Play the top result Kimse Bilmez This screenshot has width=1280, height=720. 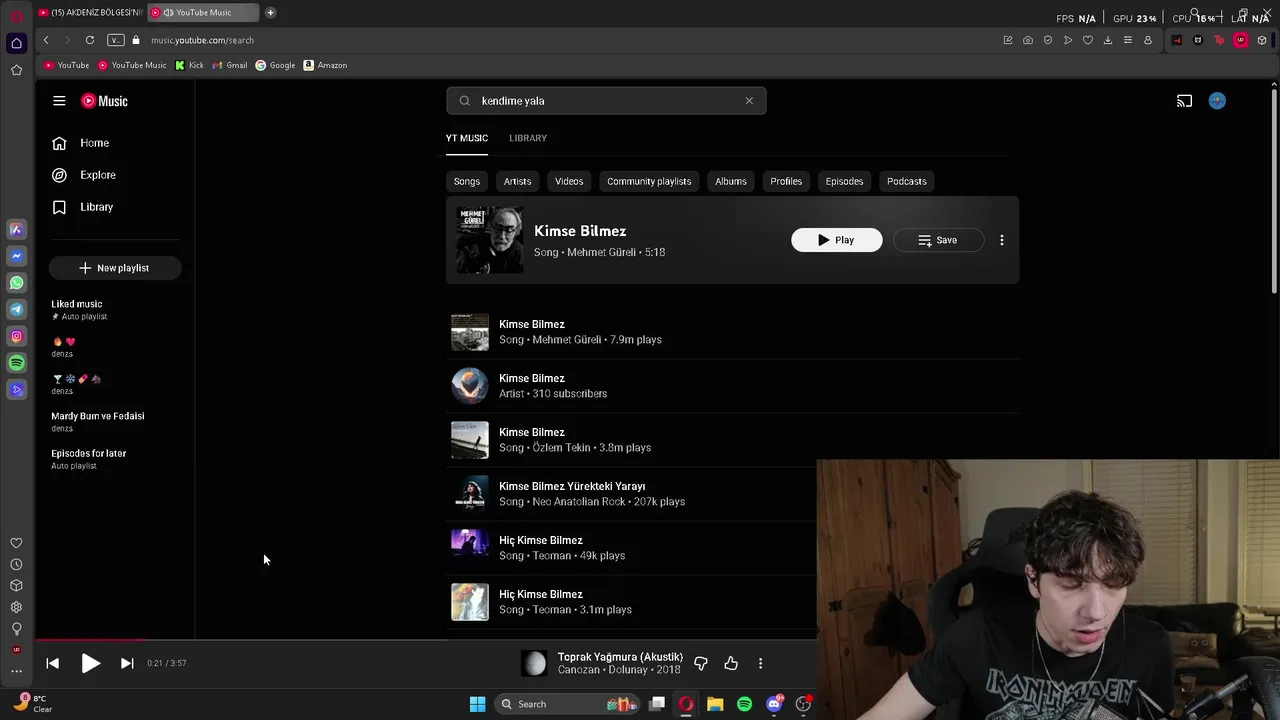[837, 240]
